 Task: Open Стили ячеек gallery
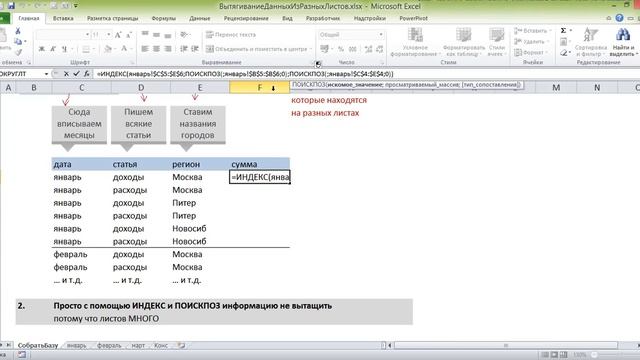click(x=497, y=42)
